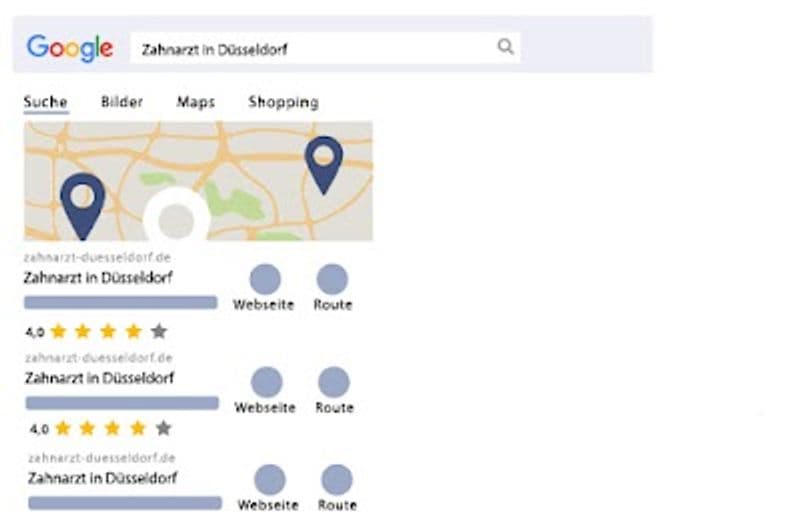
Task: Click the Route icon of first result
Action: click(x=332, y=279)
